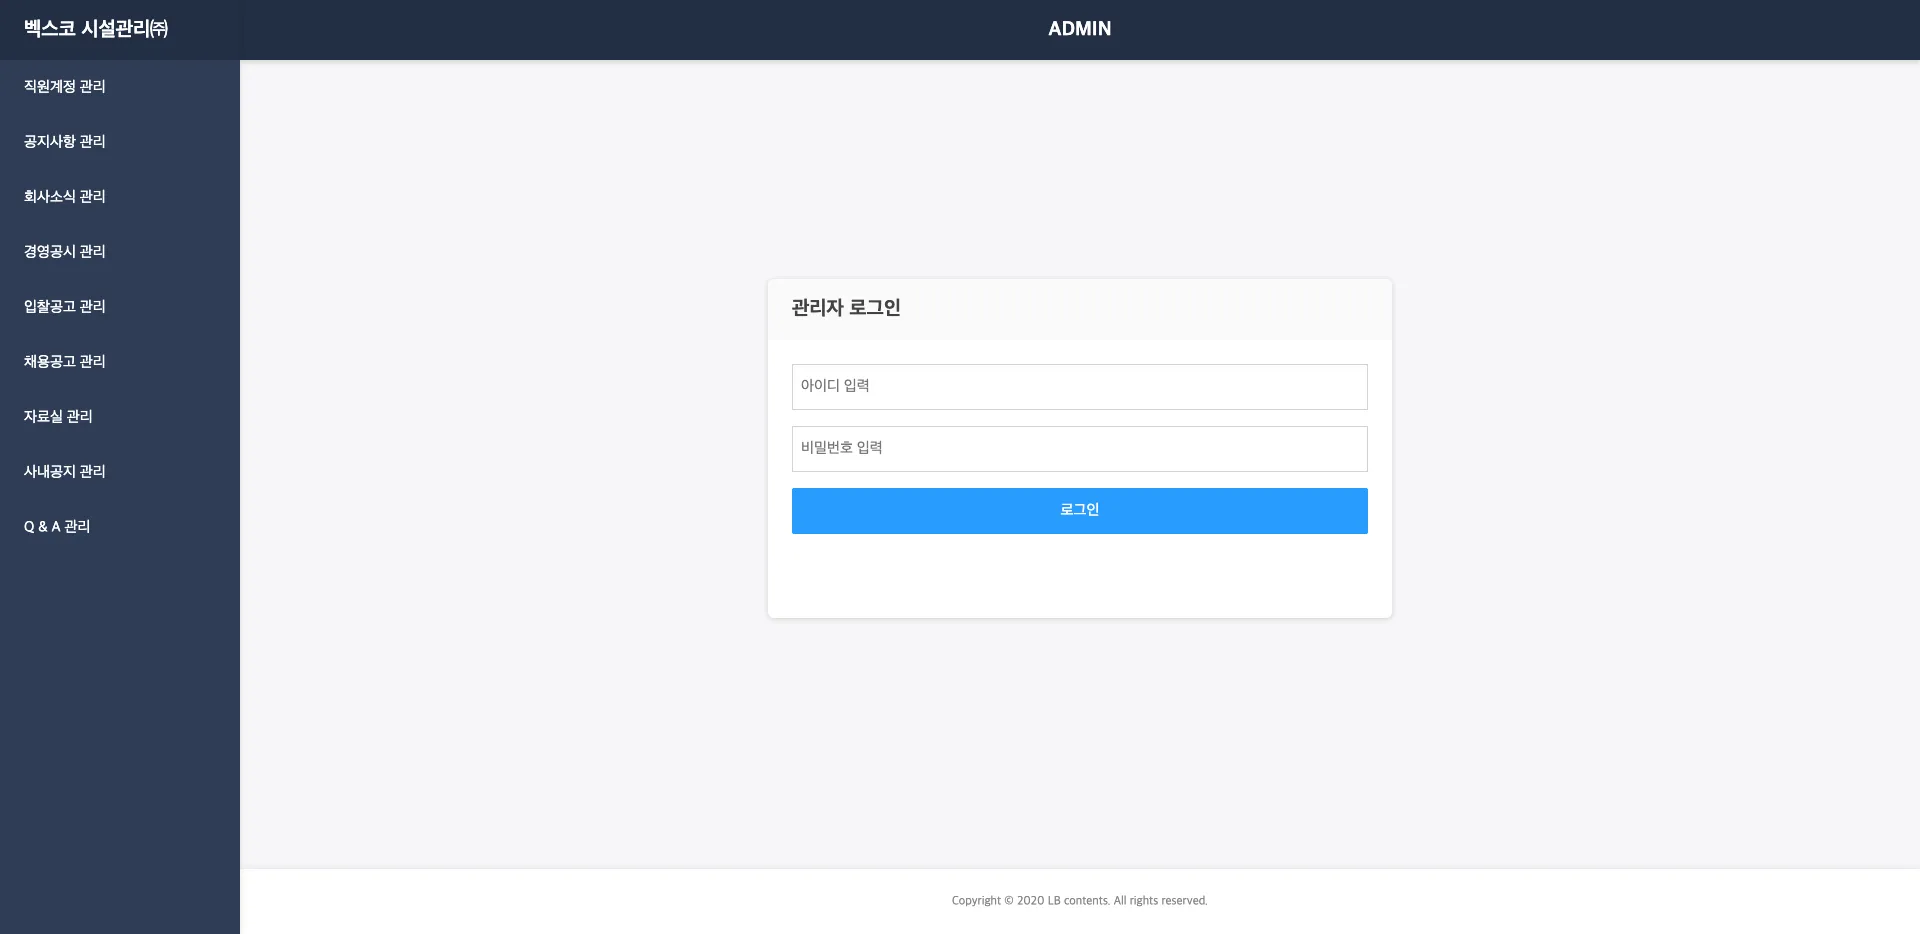Open 직원계정 관리 in sidebar
The width and height of the screenshot is (1920, 934).
[65, 87]
